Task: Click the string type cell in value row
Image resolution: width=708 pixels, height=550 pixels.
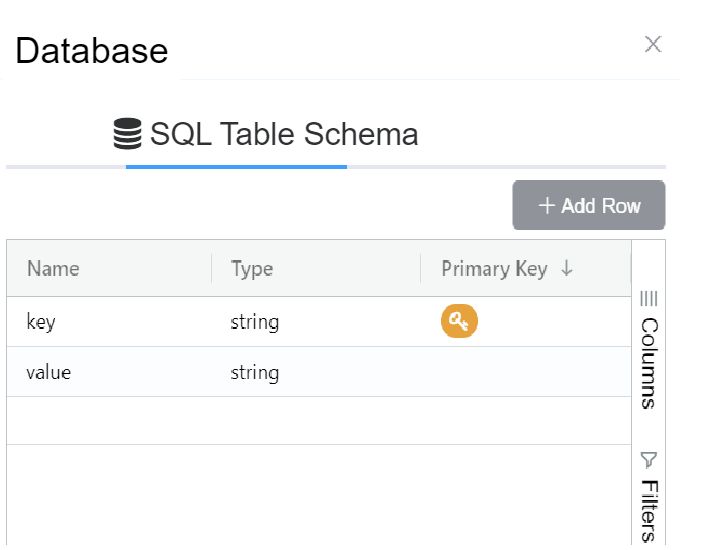Action: (x=254, y=373)
